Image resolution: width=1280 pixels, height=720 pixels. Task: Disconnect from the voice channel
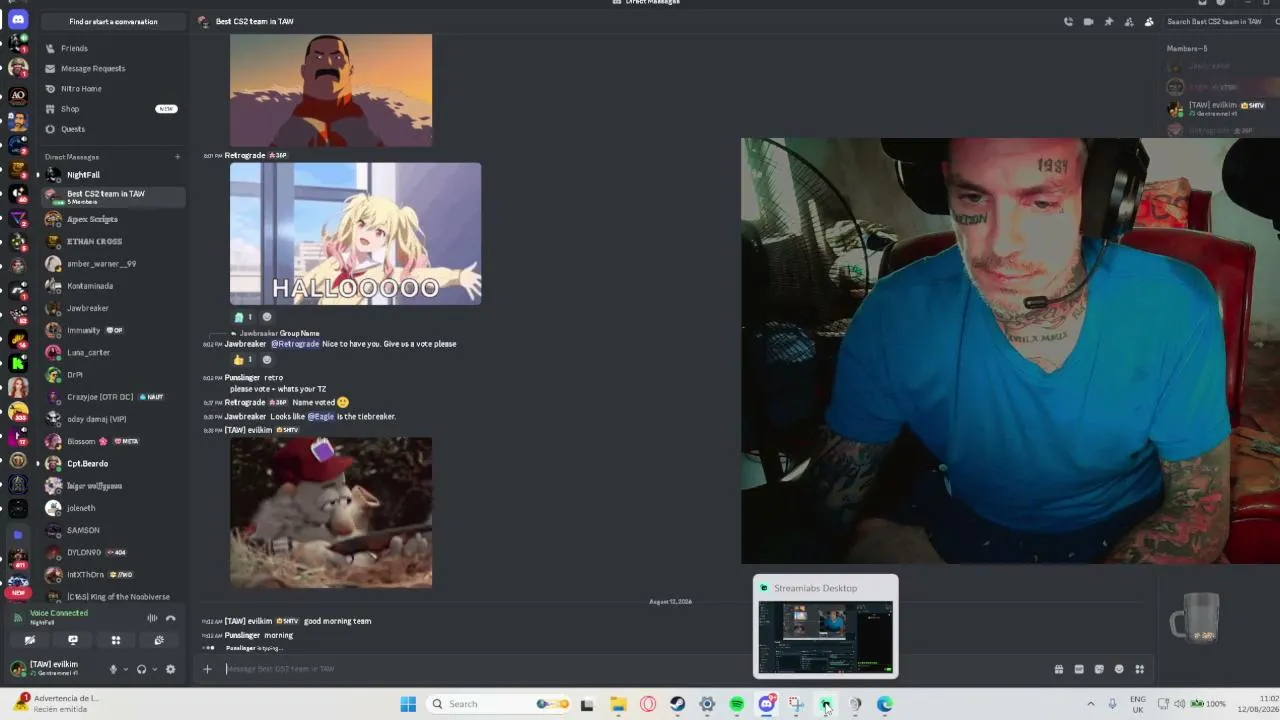coord(171,618)
